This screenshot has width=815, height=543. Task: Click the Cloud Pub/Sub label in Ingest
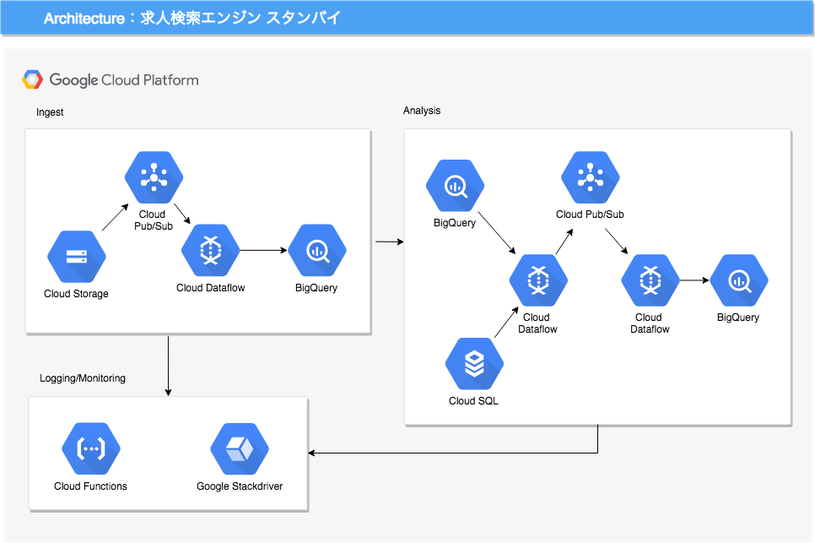(153, 220)
